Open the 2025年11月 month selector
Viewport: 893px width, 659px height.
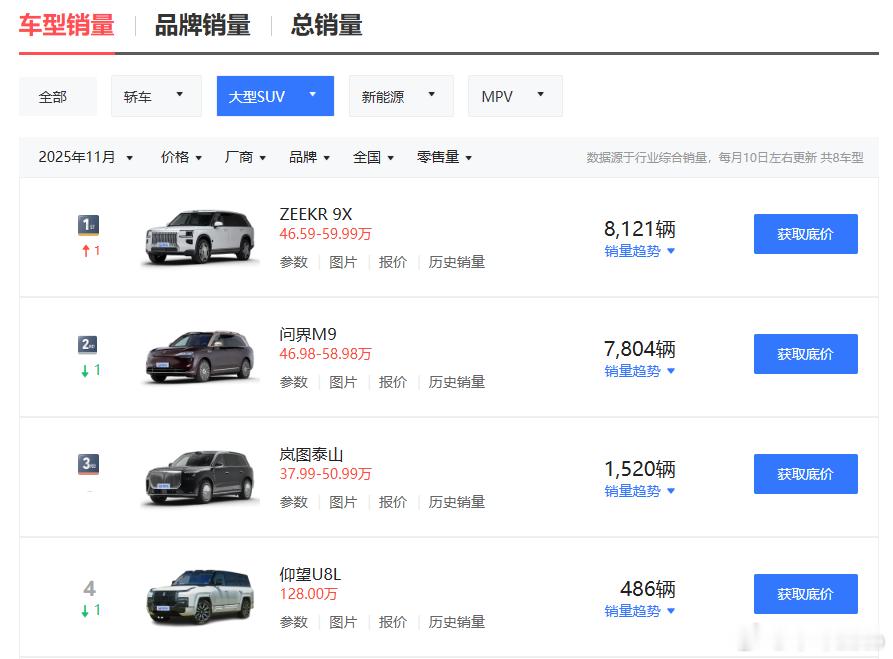tap(85, 157)
